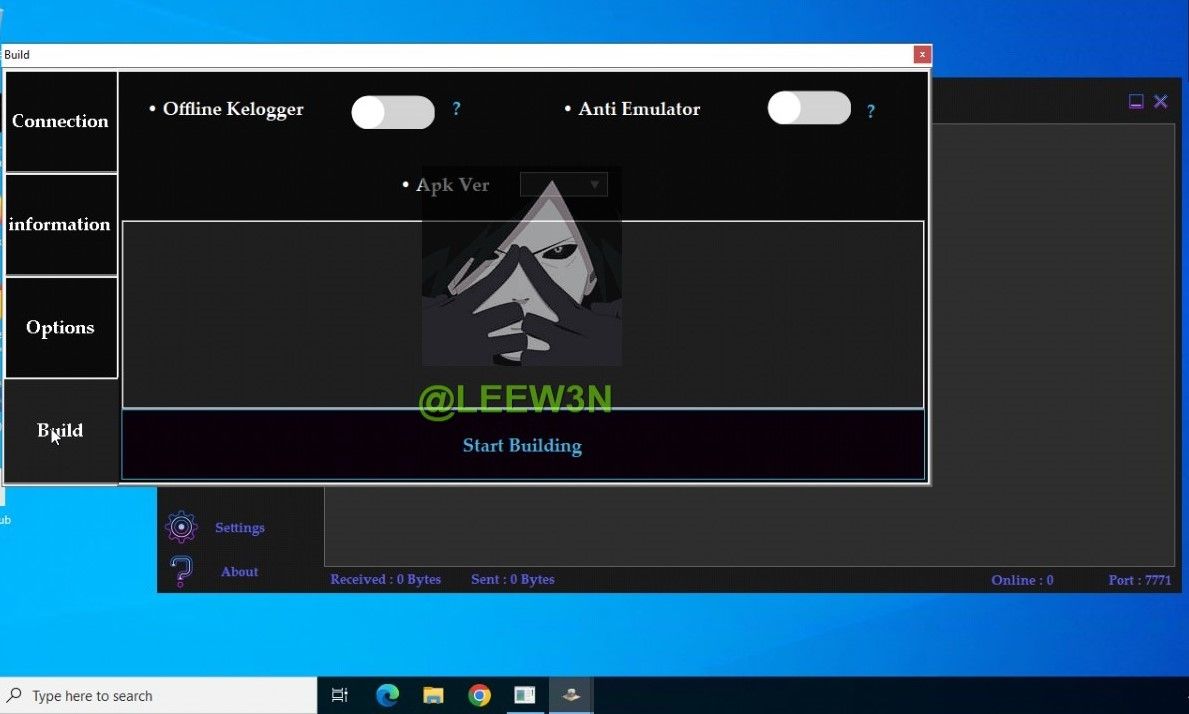Open Google Chrome from the taskbar

[x=479, y=695]
